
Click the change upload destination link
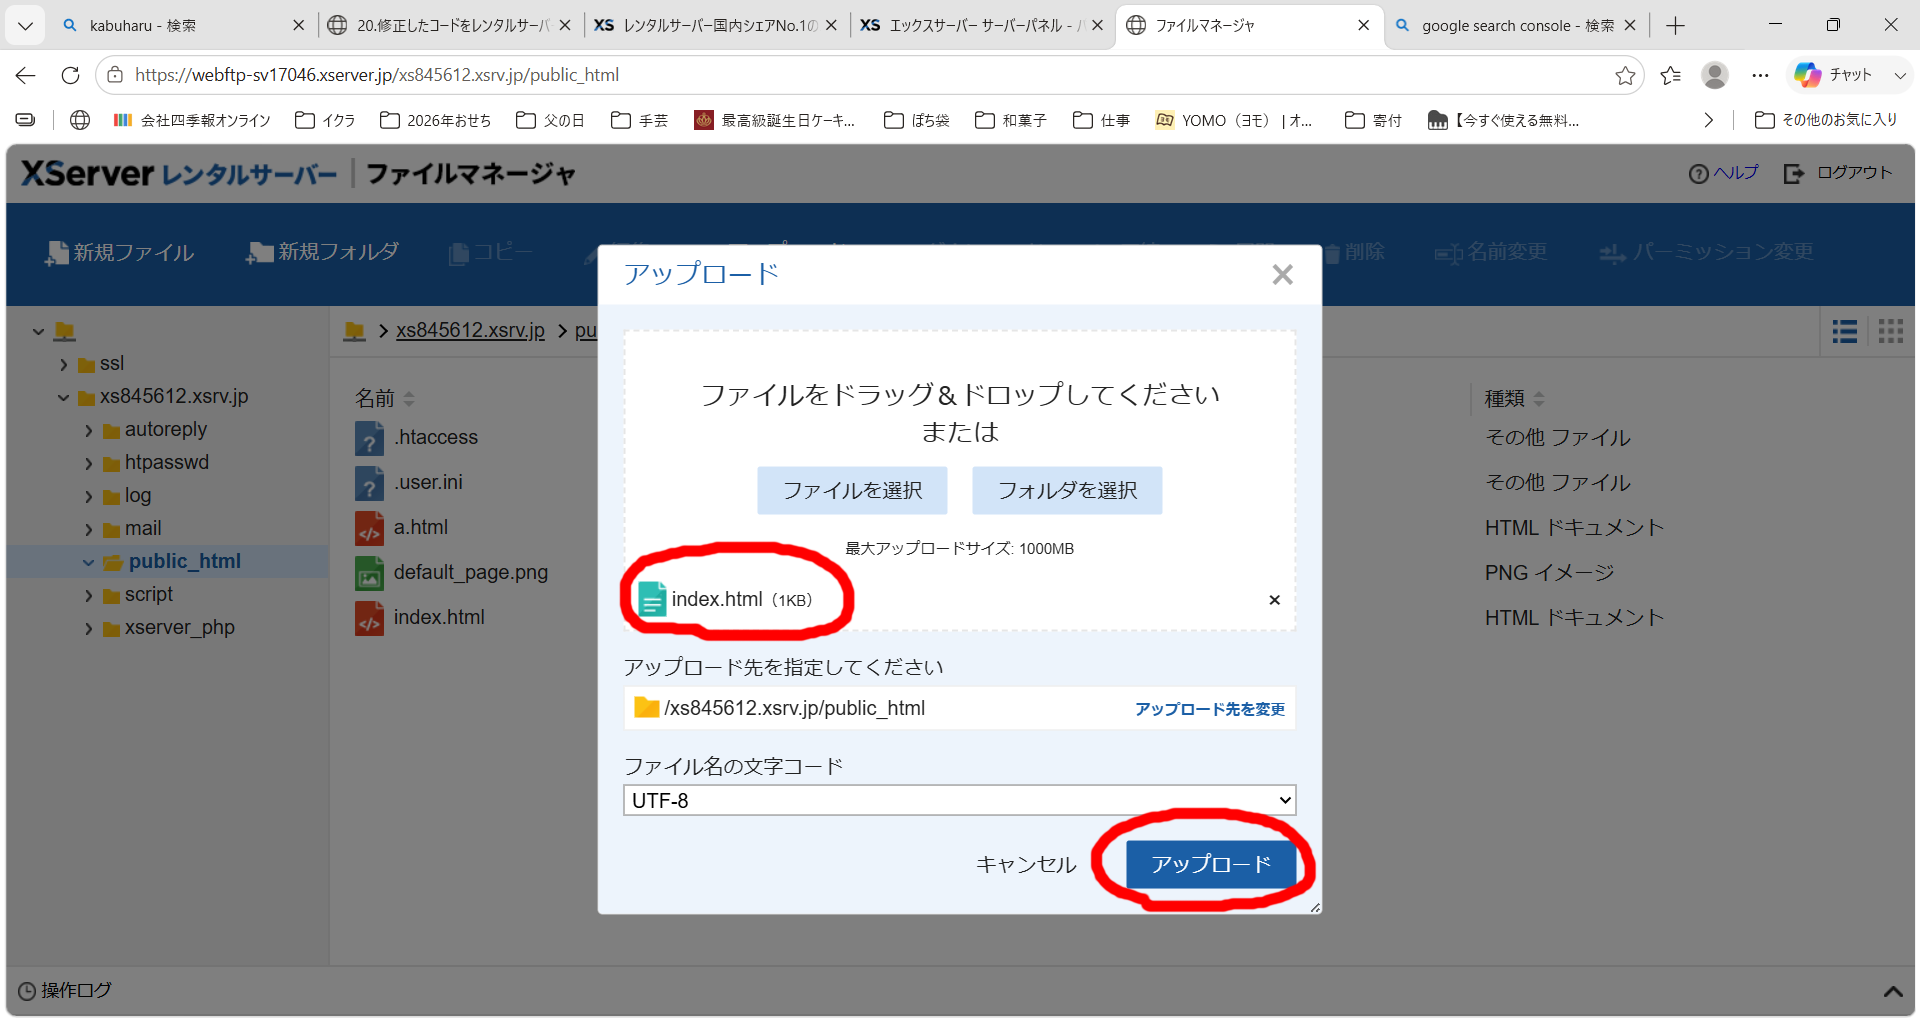click(1210, 709)
